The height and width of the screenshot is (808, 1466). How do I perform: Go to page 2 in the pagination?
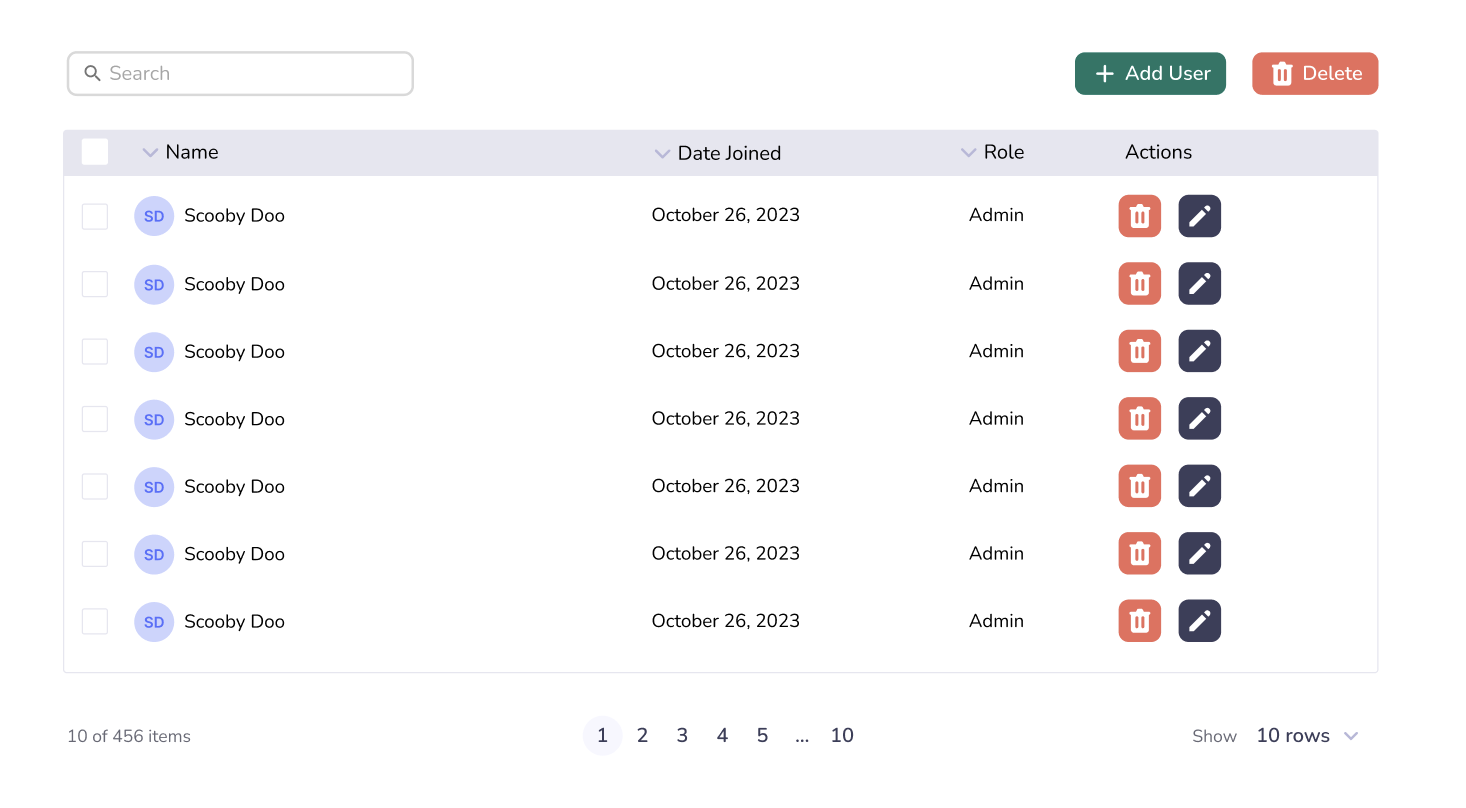(642, 736)
